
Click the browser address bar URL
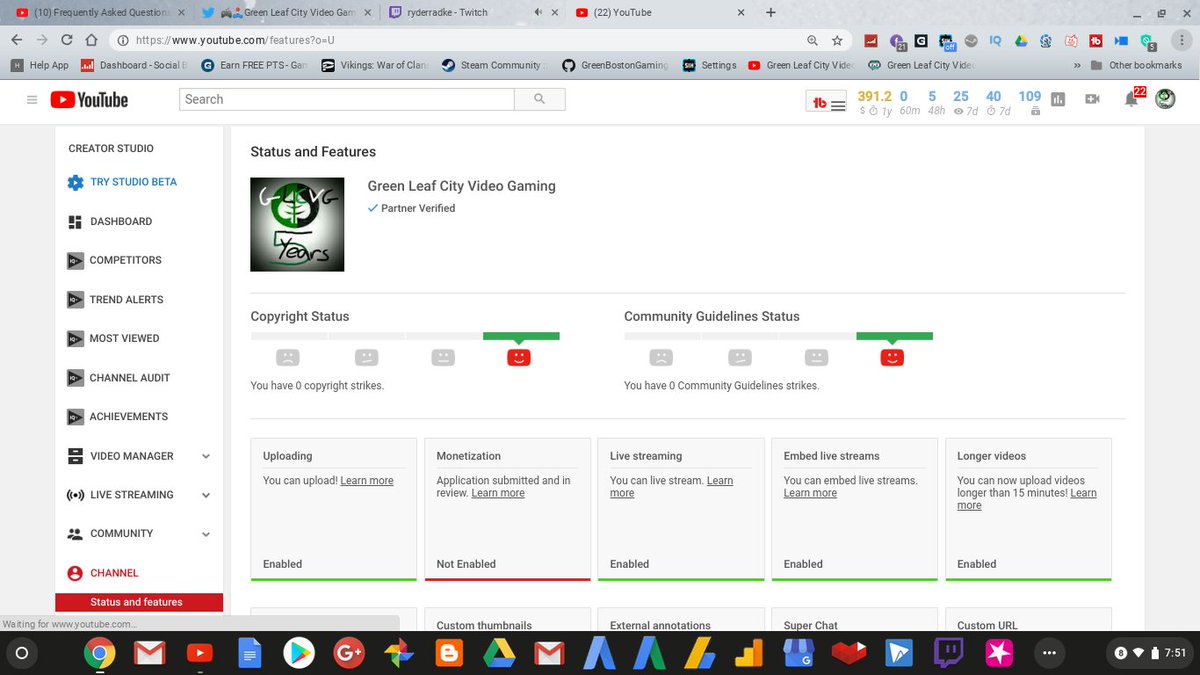[x=234, y=40]
